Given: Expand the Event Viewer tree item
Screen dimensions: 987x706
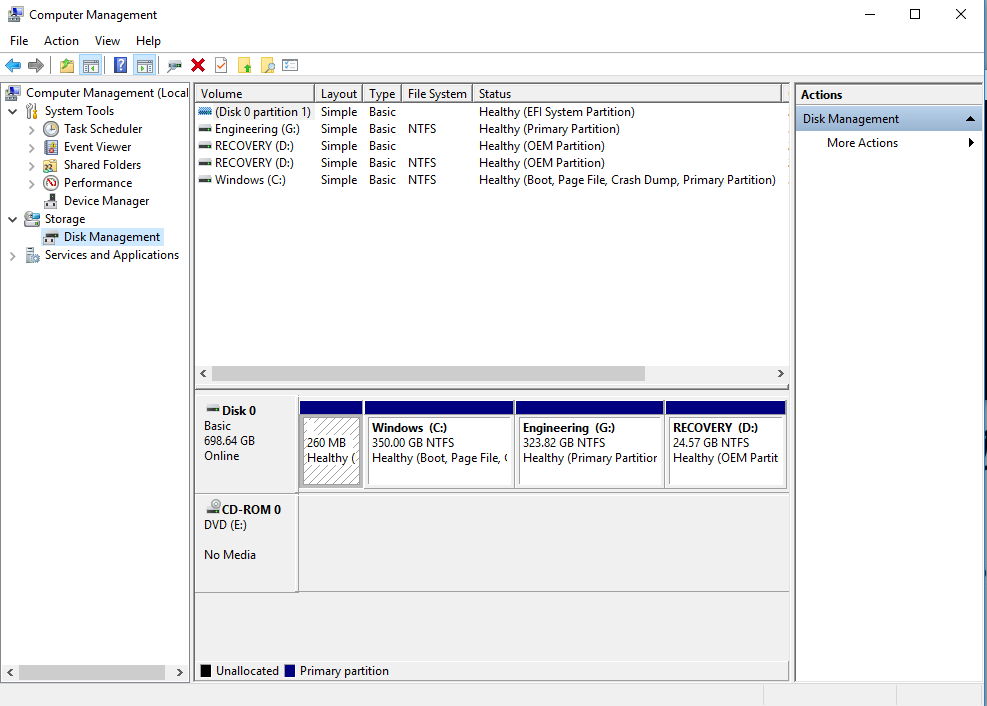Looking at the screenshot, I should tap(30, 146).
